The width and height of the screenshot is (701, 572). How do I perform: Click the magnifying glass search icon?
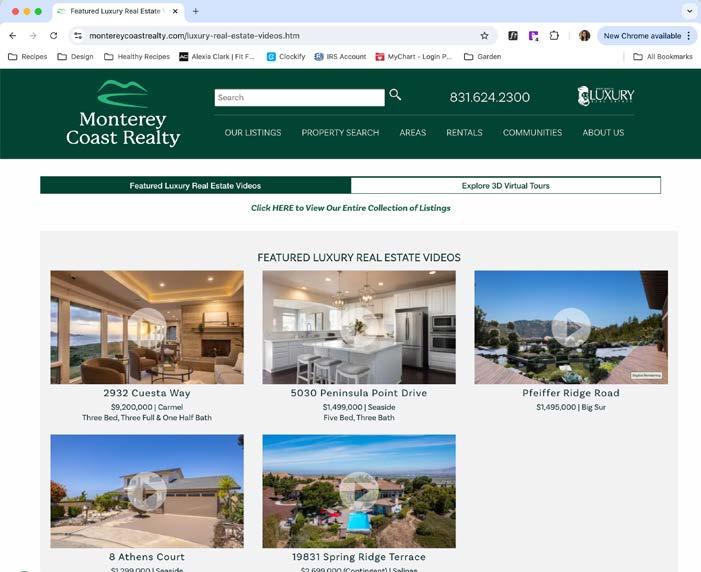pyautogui.click(x=395, y=95)
